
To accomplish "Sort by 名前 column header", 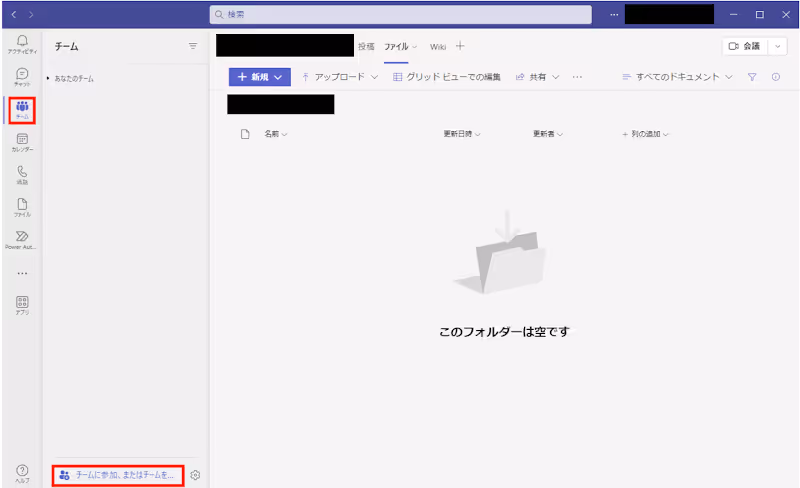I will [276, 134].
